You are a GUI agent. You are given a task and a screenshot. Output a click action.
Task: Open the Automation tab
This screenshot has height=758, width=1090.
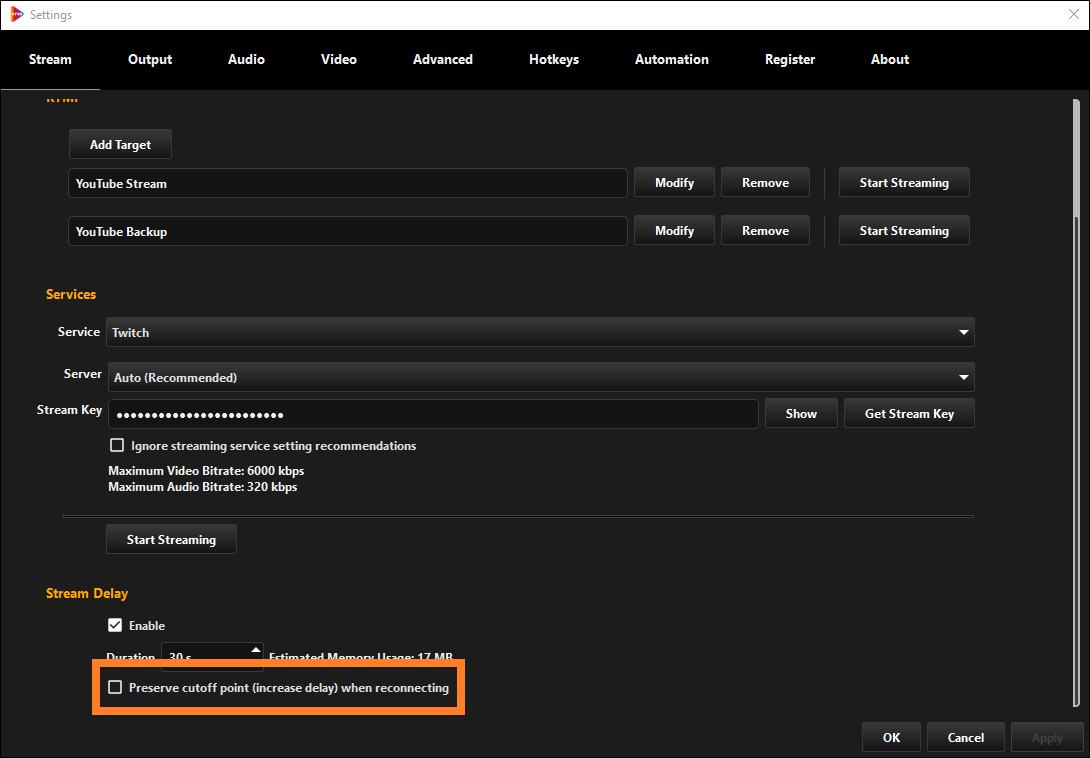672,60
